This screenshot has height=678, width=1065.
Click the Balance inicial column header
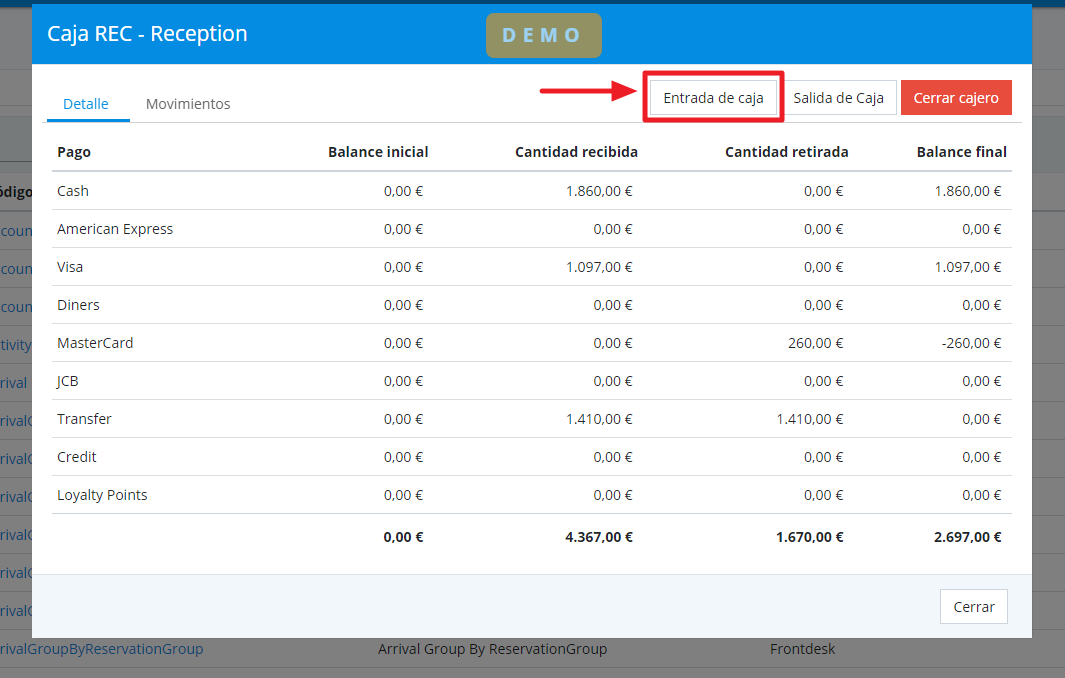378,152
